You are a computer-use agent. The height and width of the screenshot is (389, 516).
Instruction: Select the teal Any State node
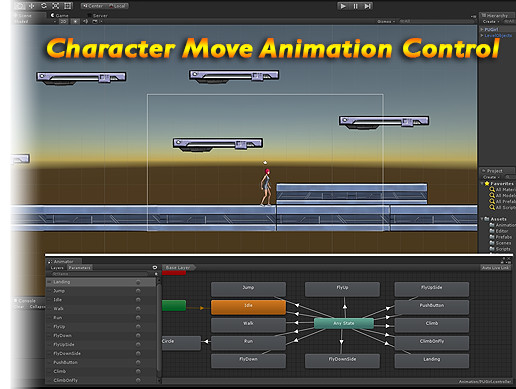click(x=344, y=323)
